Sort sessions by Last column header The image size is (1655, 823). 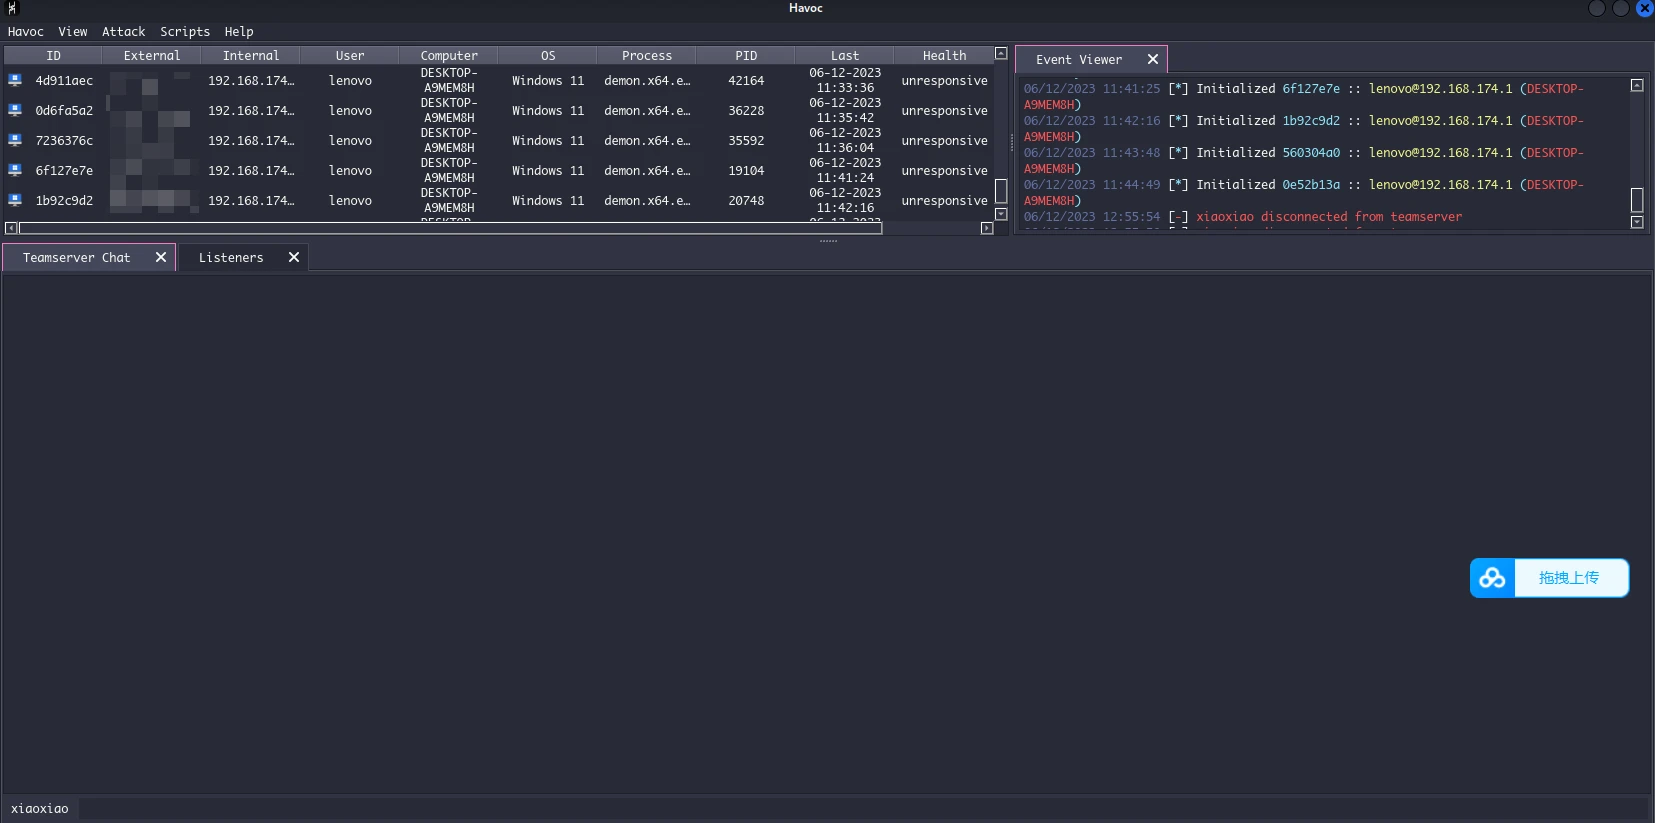point(845,56)
